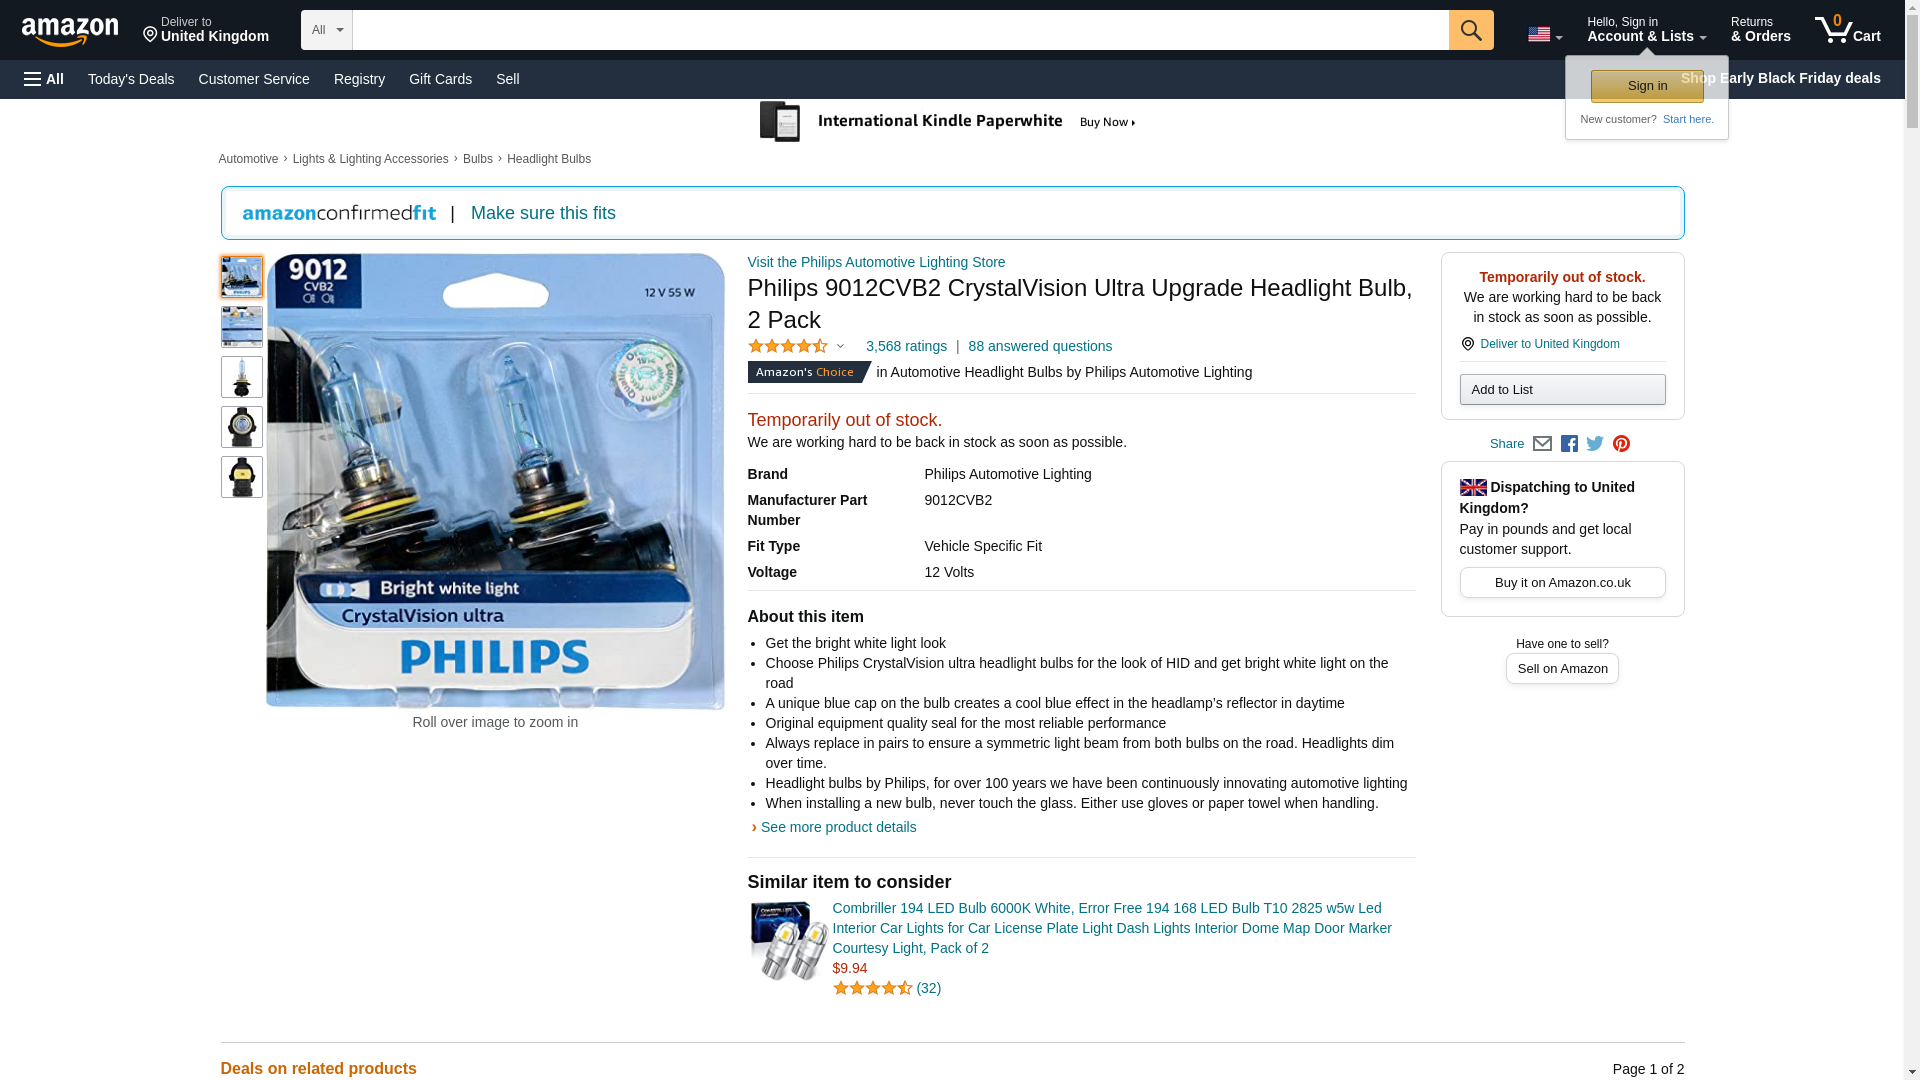The width and height of the screenshot is (1920, 1080).
Task: Click the search magnifier button
Action: tap(1470, 30)
